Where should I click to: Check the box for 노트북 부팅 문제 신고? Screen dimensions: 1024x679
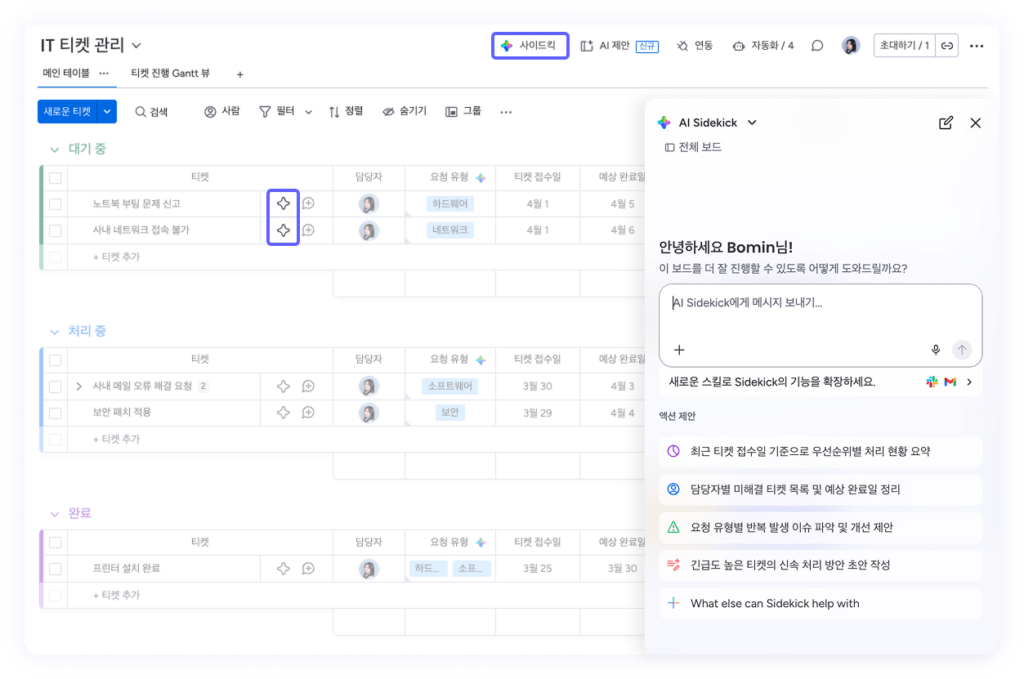(55, 204)
